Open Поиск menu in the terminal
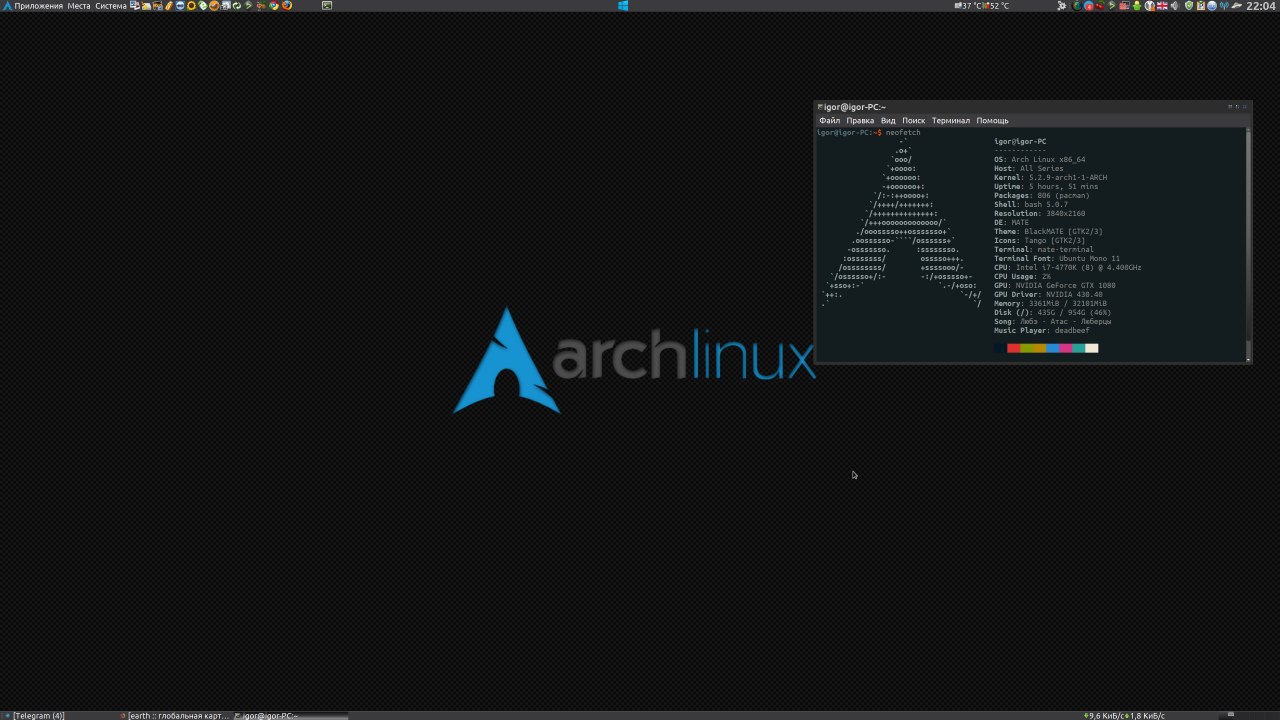The image size is (1280, 720). [914, 121]
